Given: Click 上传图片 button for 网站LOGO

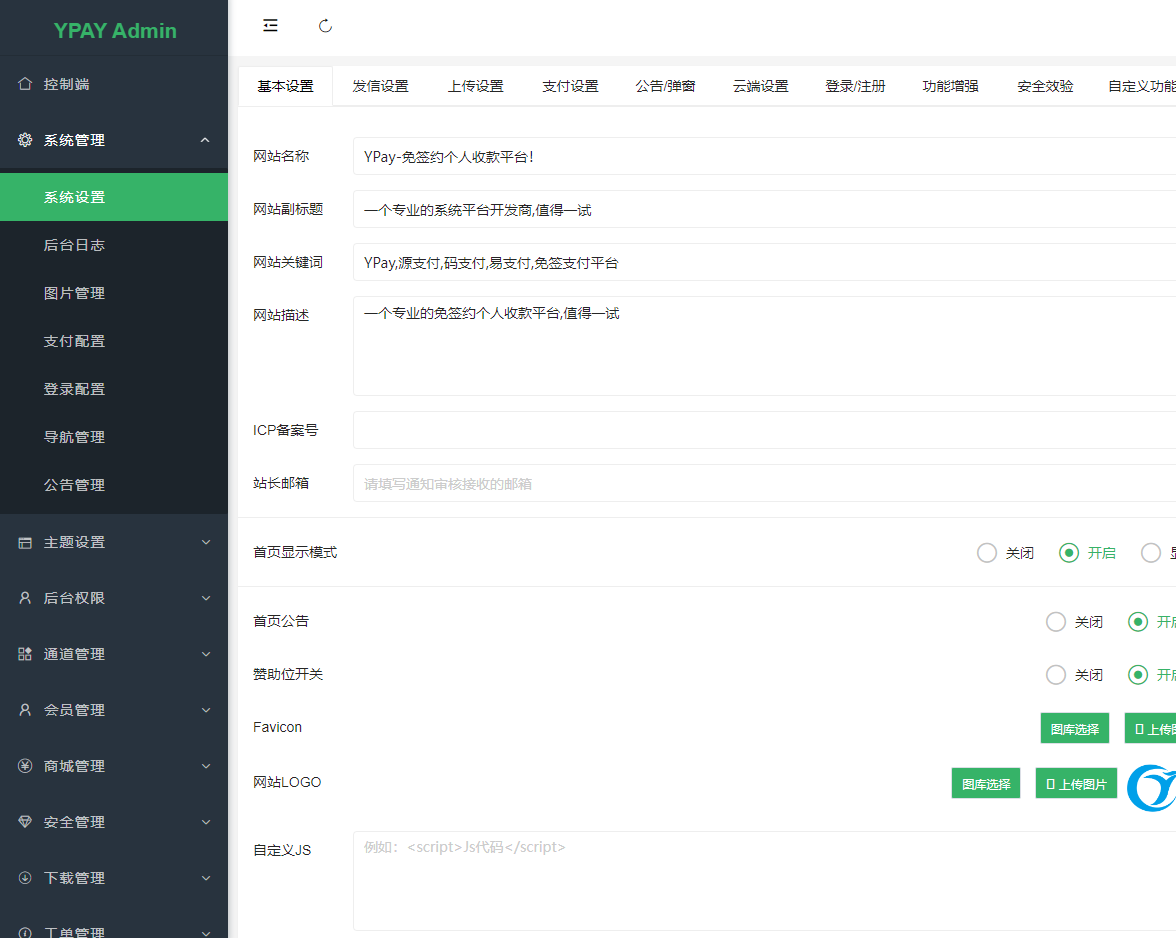Looking at the screenshot, I should pyautogui.click(x=1076, y=784).
